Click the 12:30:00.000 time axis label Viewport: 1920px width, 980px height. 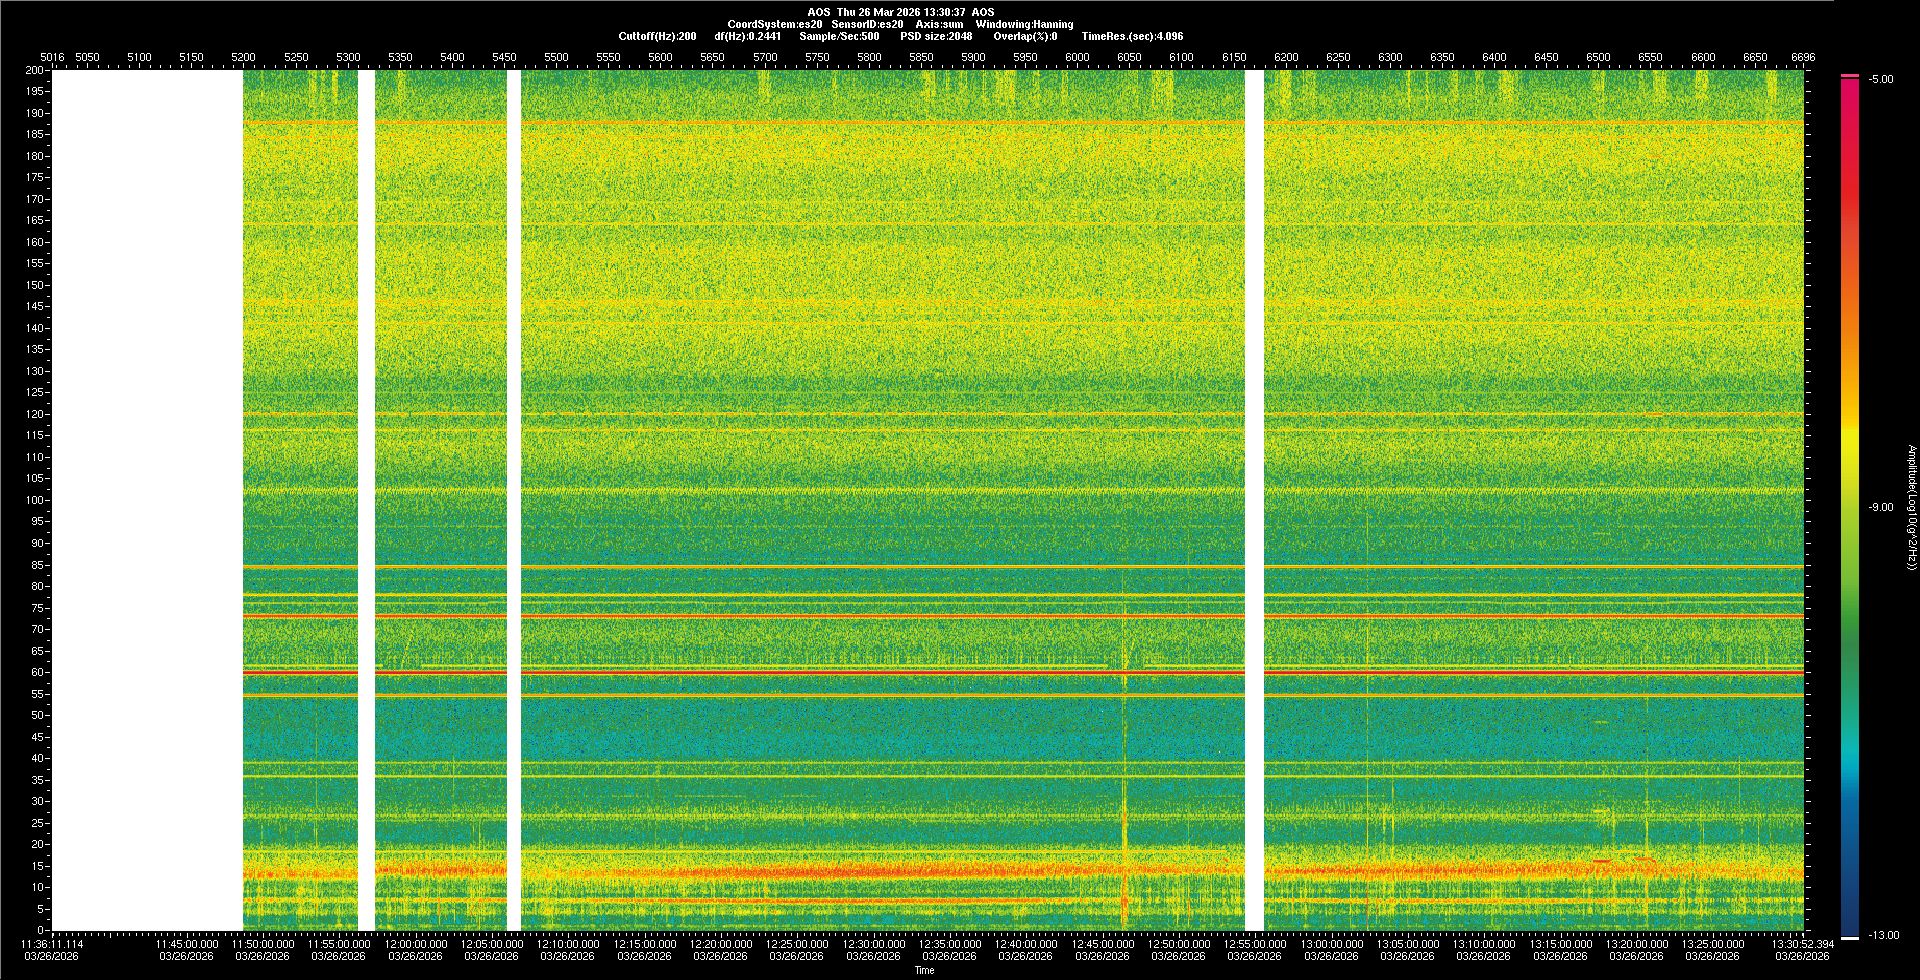tap(873, 943)
